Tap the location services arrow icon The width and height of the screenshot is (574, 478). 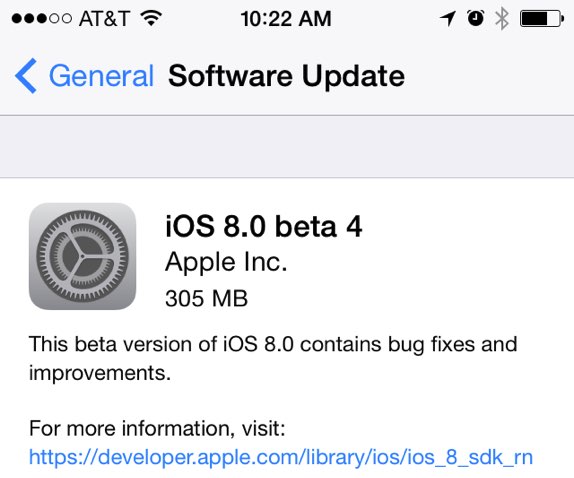[448, 18]
